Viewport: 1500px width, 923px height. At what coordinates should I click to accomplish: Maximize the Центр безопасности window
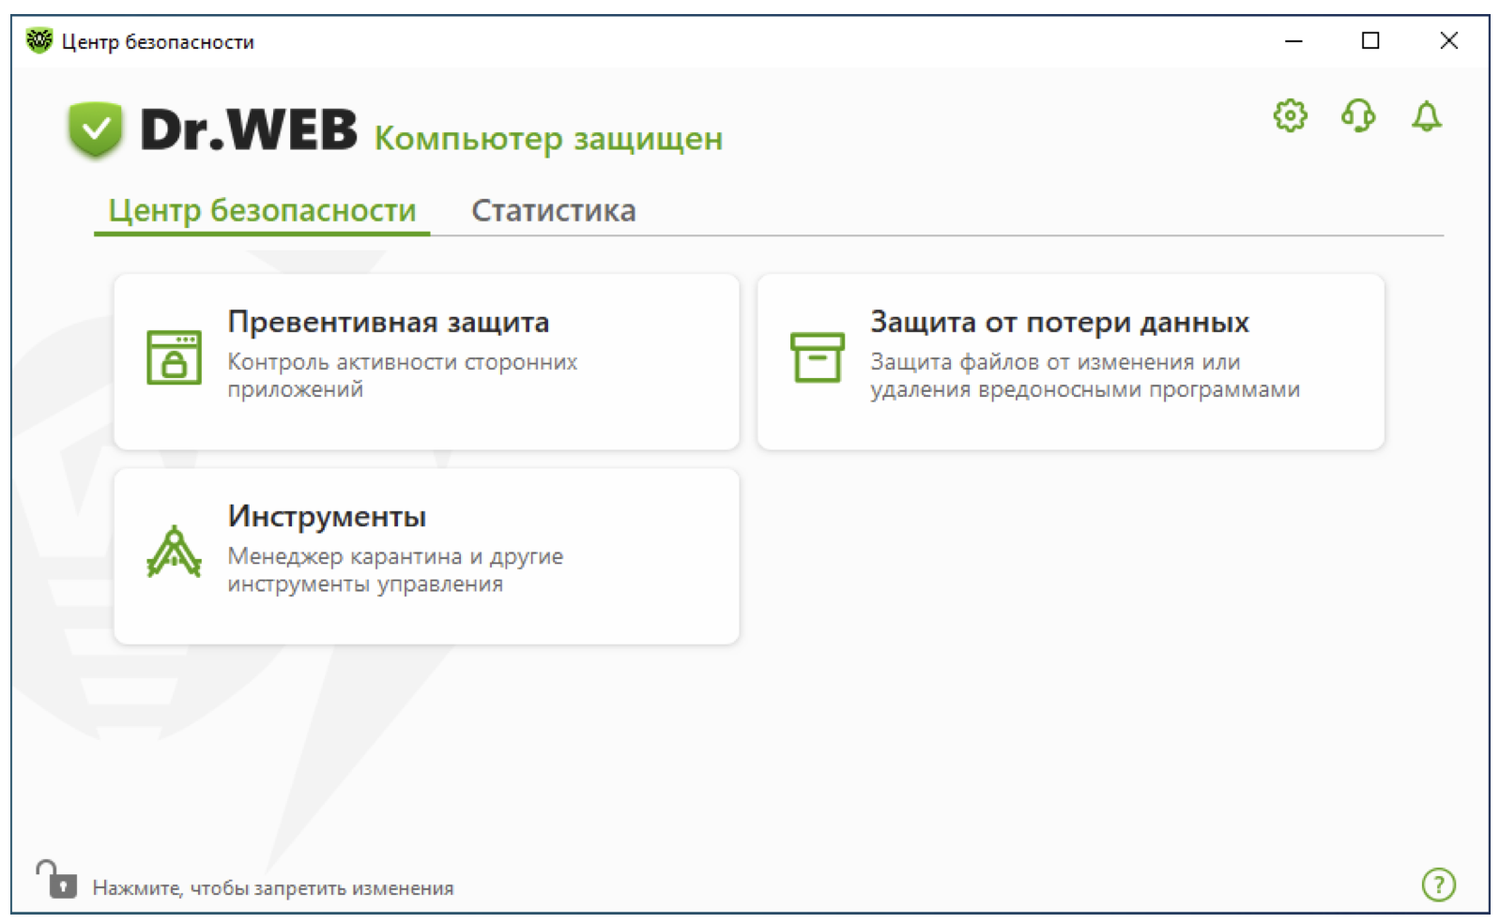click(x=1370, y=41)
